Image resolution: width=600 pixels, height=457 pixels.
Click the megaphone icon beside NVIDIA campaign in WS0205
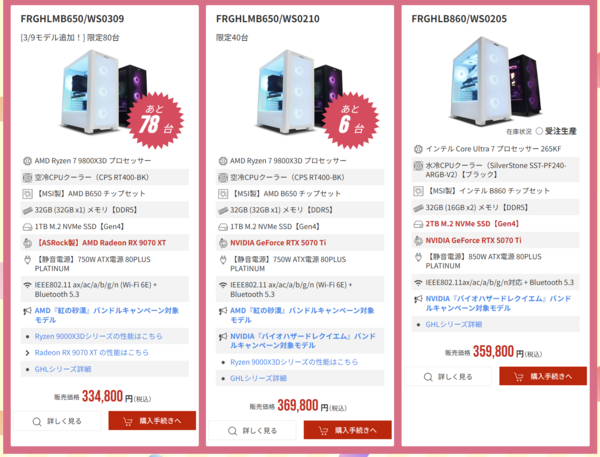(x=418, y=299)
